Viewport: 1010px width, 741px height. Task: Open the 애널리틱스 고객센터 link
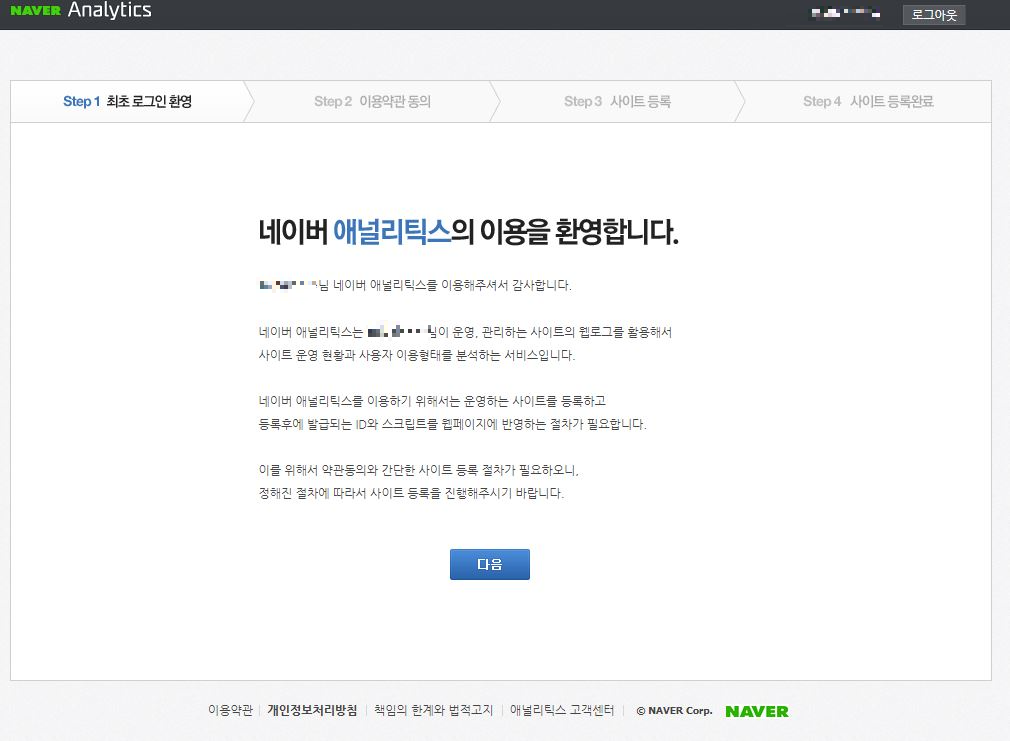point(562,710)
